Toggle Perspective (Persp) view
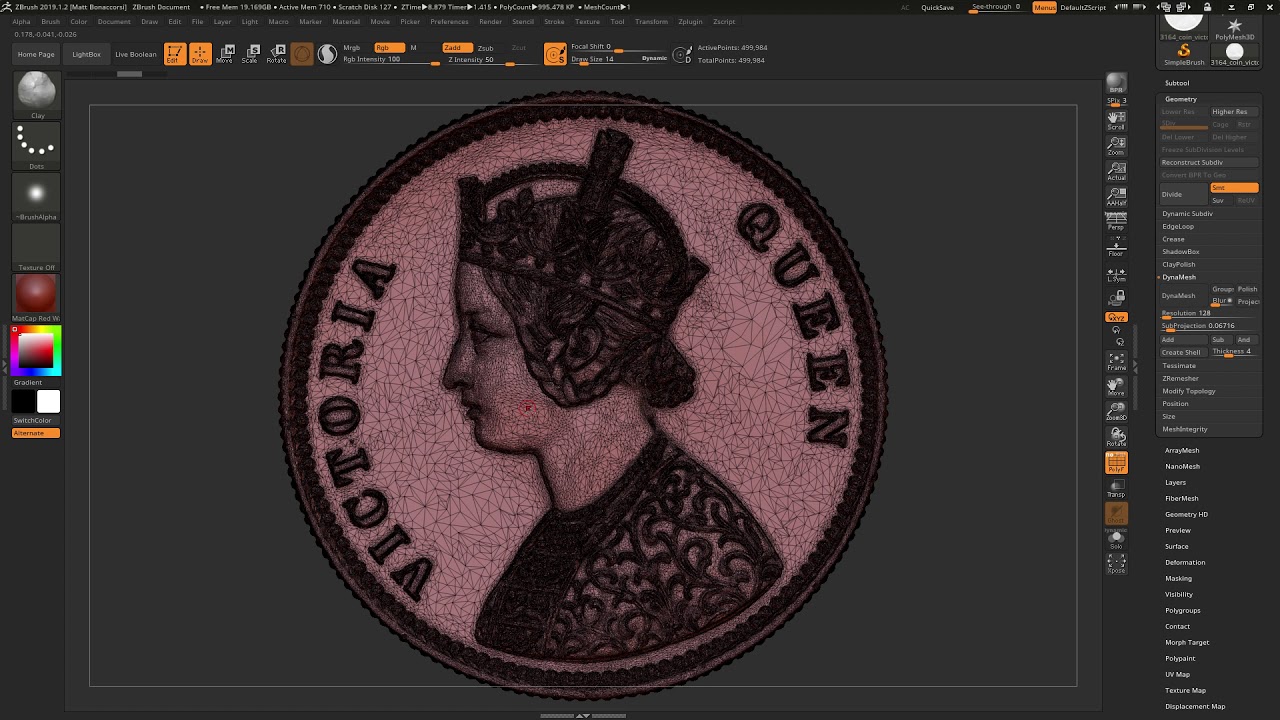 (1116, 221)
